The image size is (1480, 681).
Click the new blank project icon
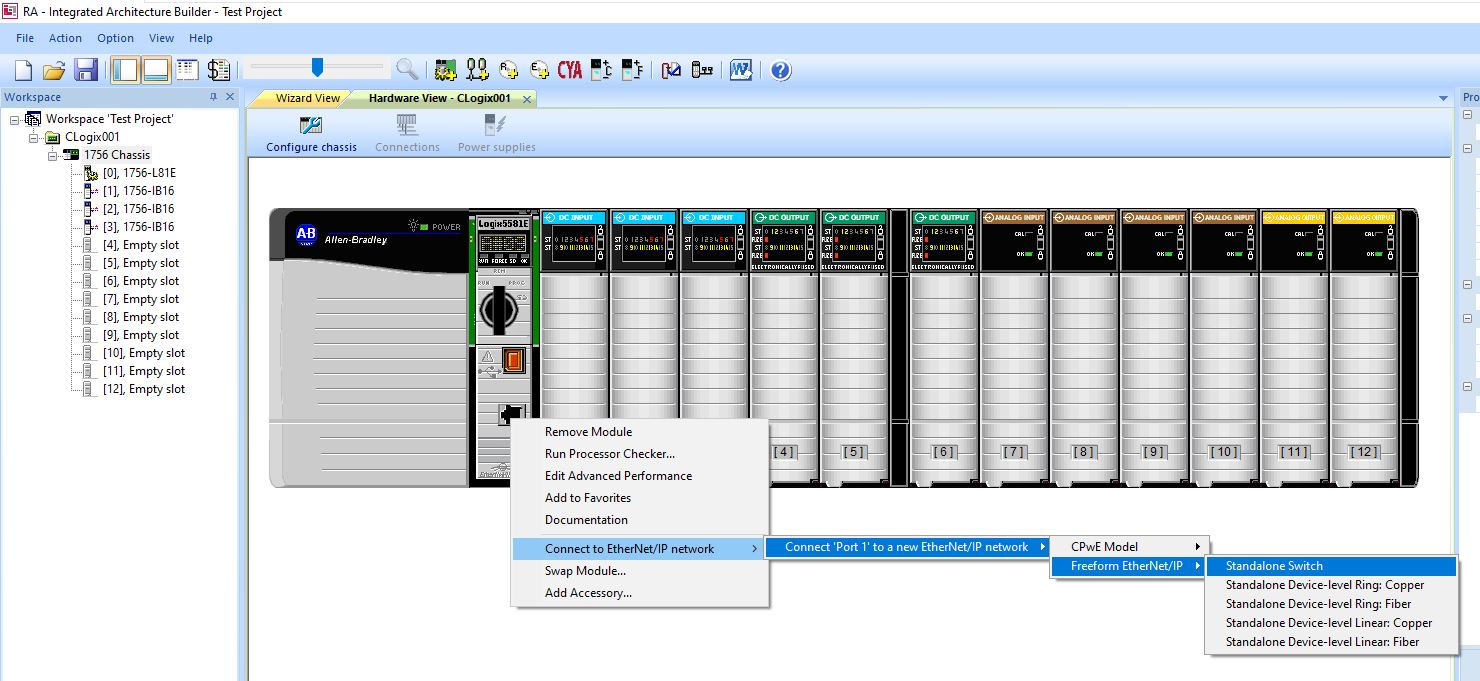click(x=23, y=70)
